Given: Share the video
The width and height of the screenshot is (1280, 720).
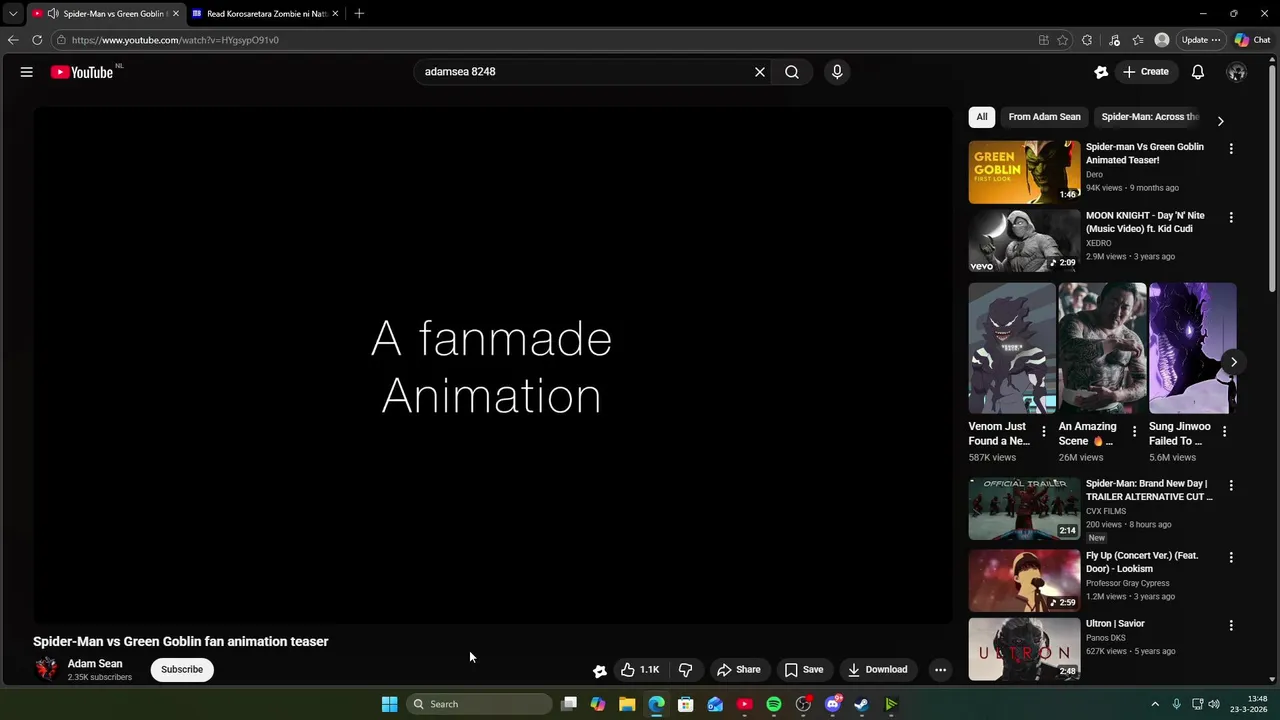Looking at the screenshot, I should [739, 670].
